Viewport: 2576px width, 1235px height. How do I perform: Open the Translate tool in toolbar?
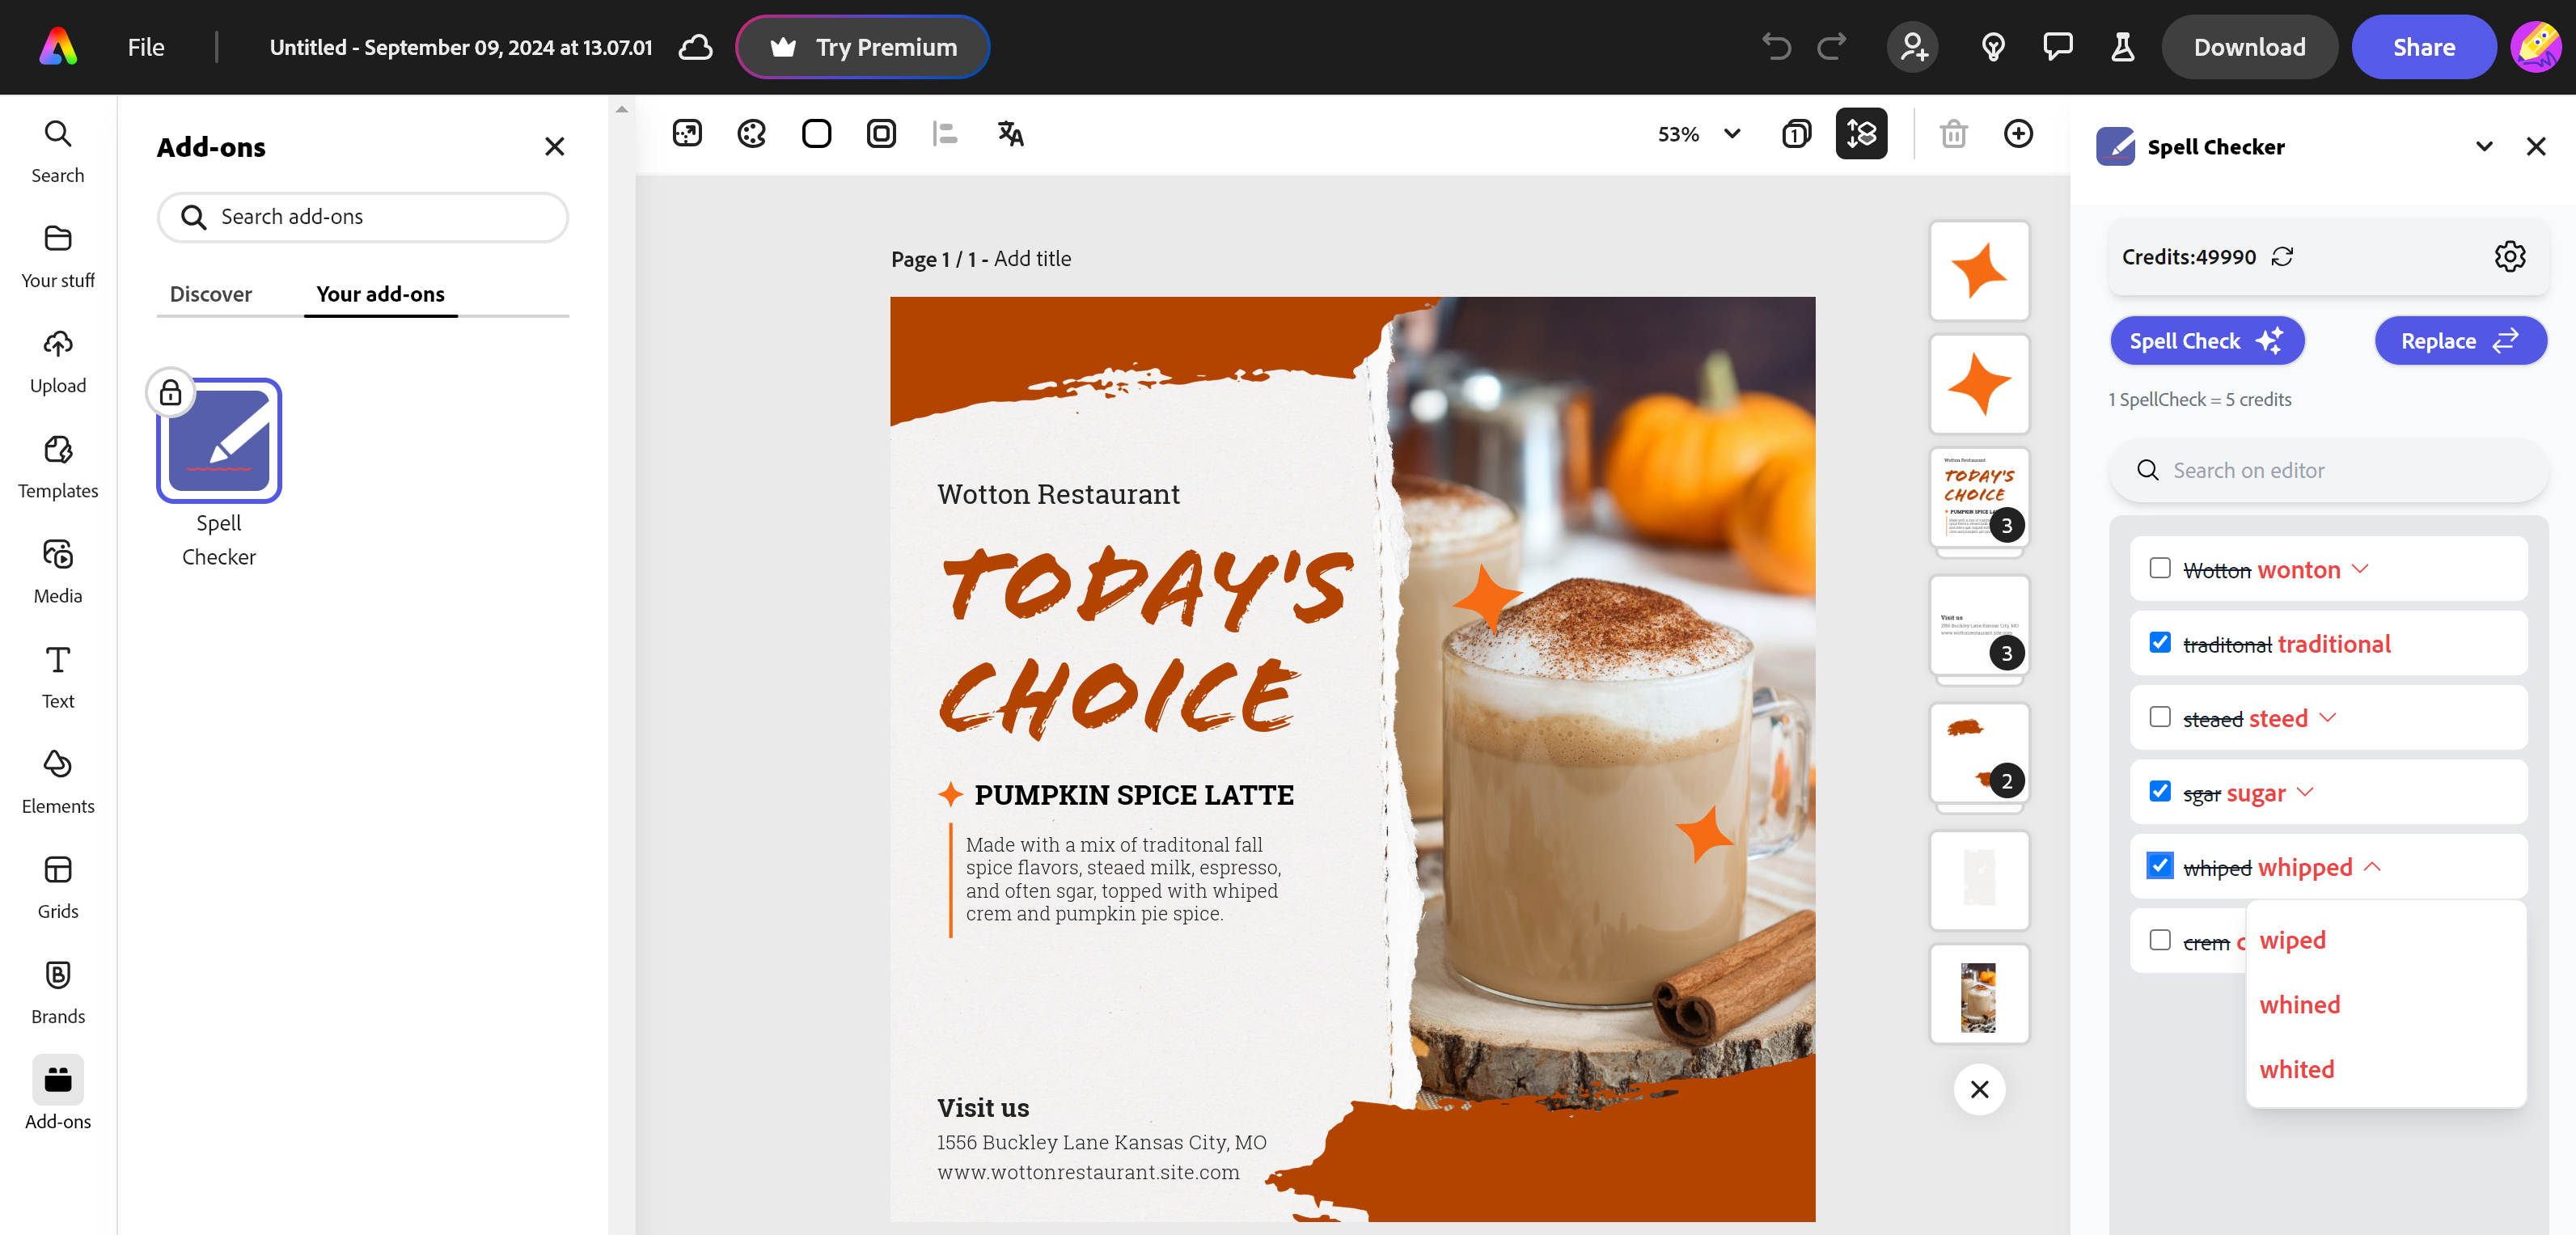[x=1010, y=133]
